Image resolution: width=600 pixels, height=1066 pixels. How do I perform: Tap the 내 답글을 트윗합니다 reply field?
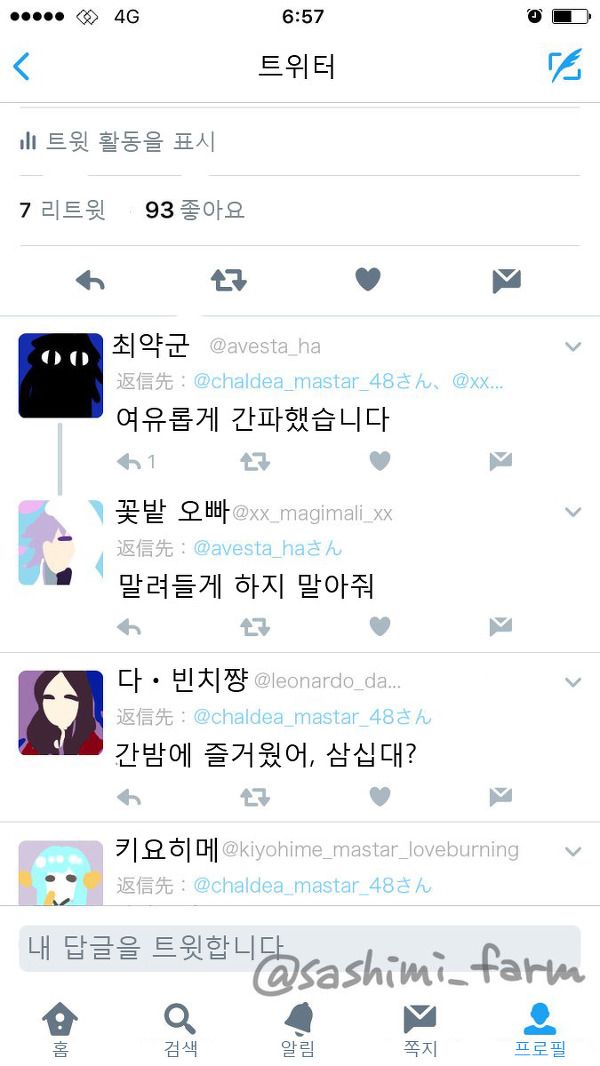pyautogui.click(x=300, y=948)
